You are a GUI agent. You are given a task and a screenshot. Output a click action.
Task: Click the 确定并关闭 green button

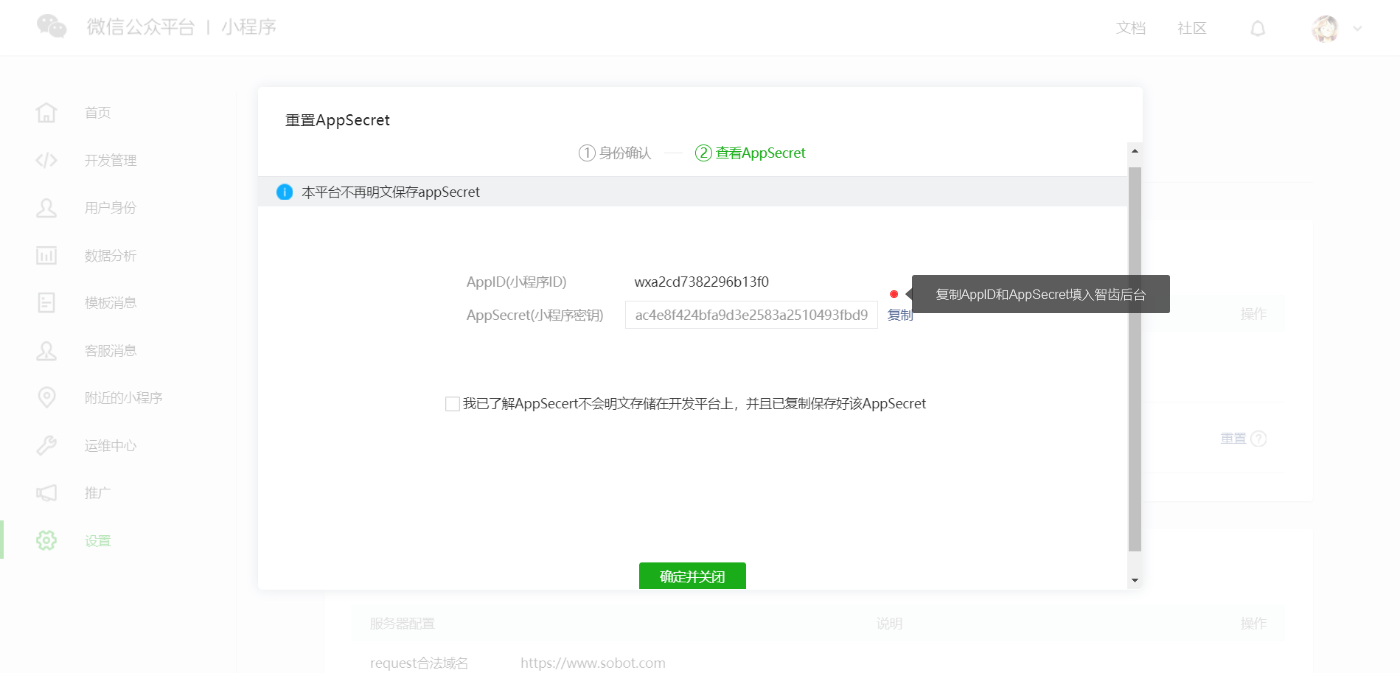[692, 576]
